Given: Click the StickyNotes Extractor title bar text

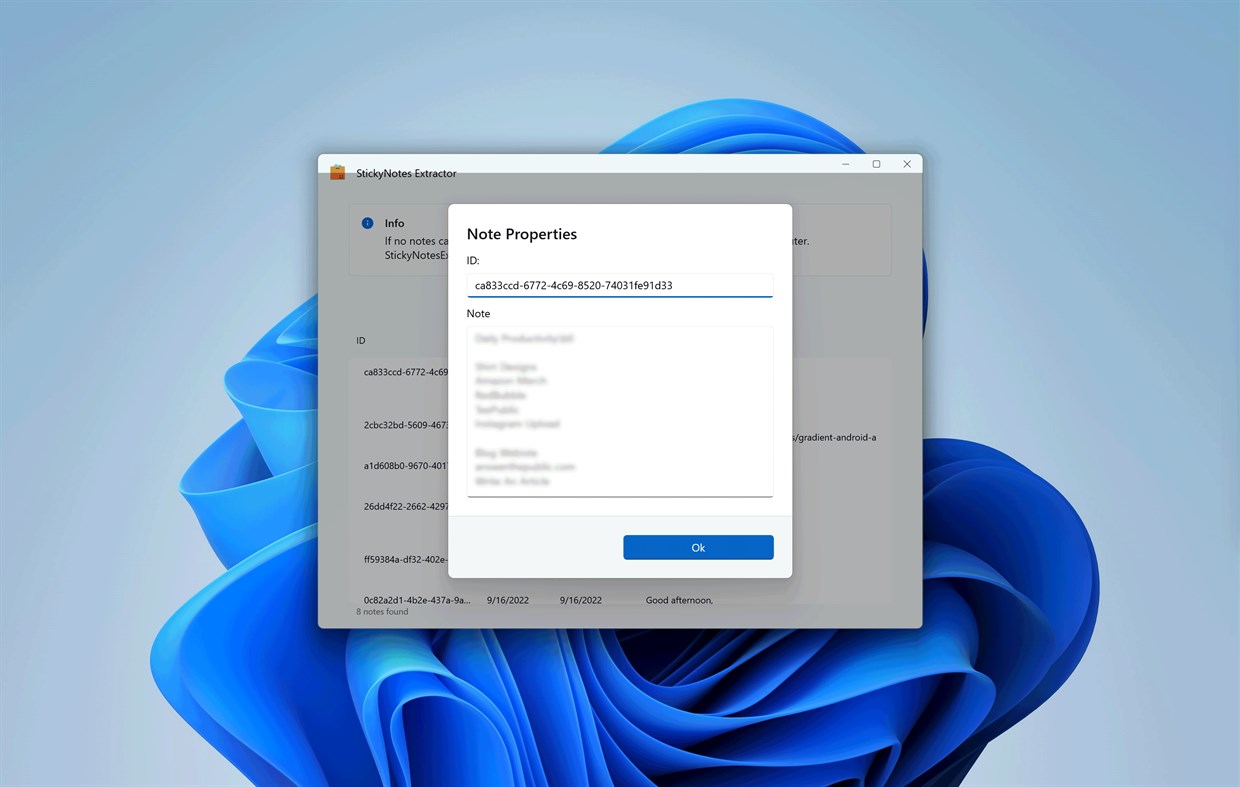Looking at the screenshot, I should [x=405, y=172].
